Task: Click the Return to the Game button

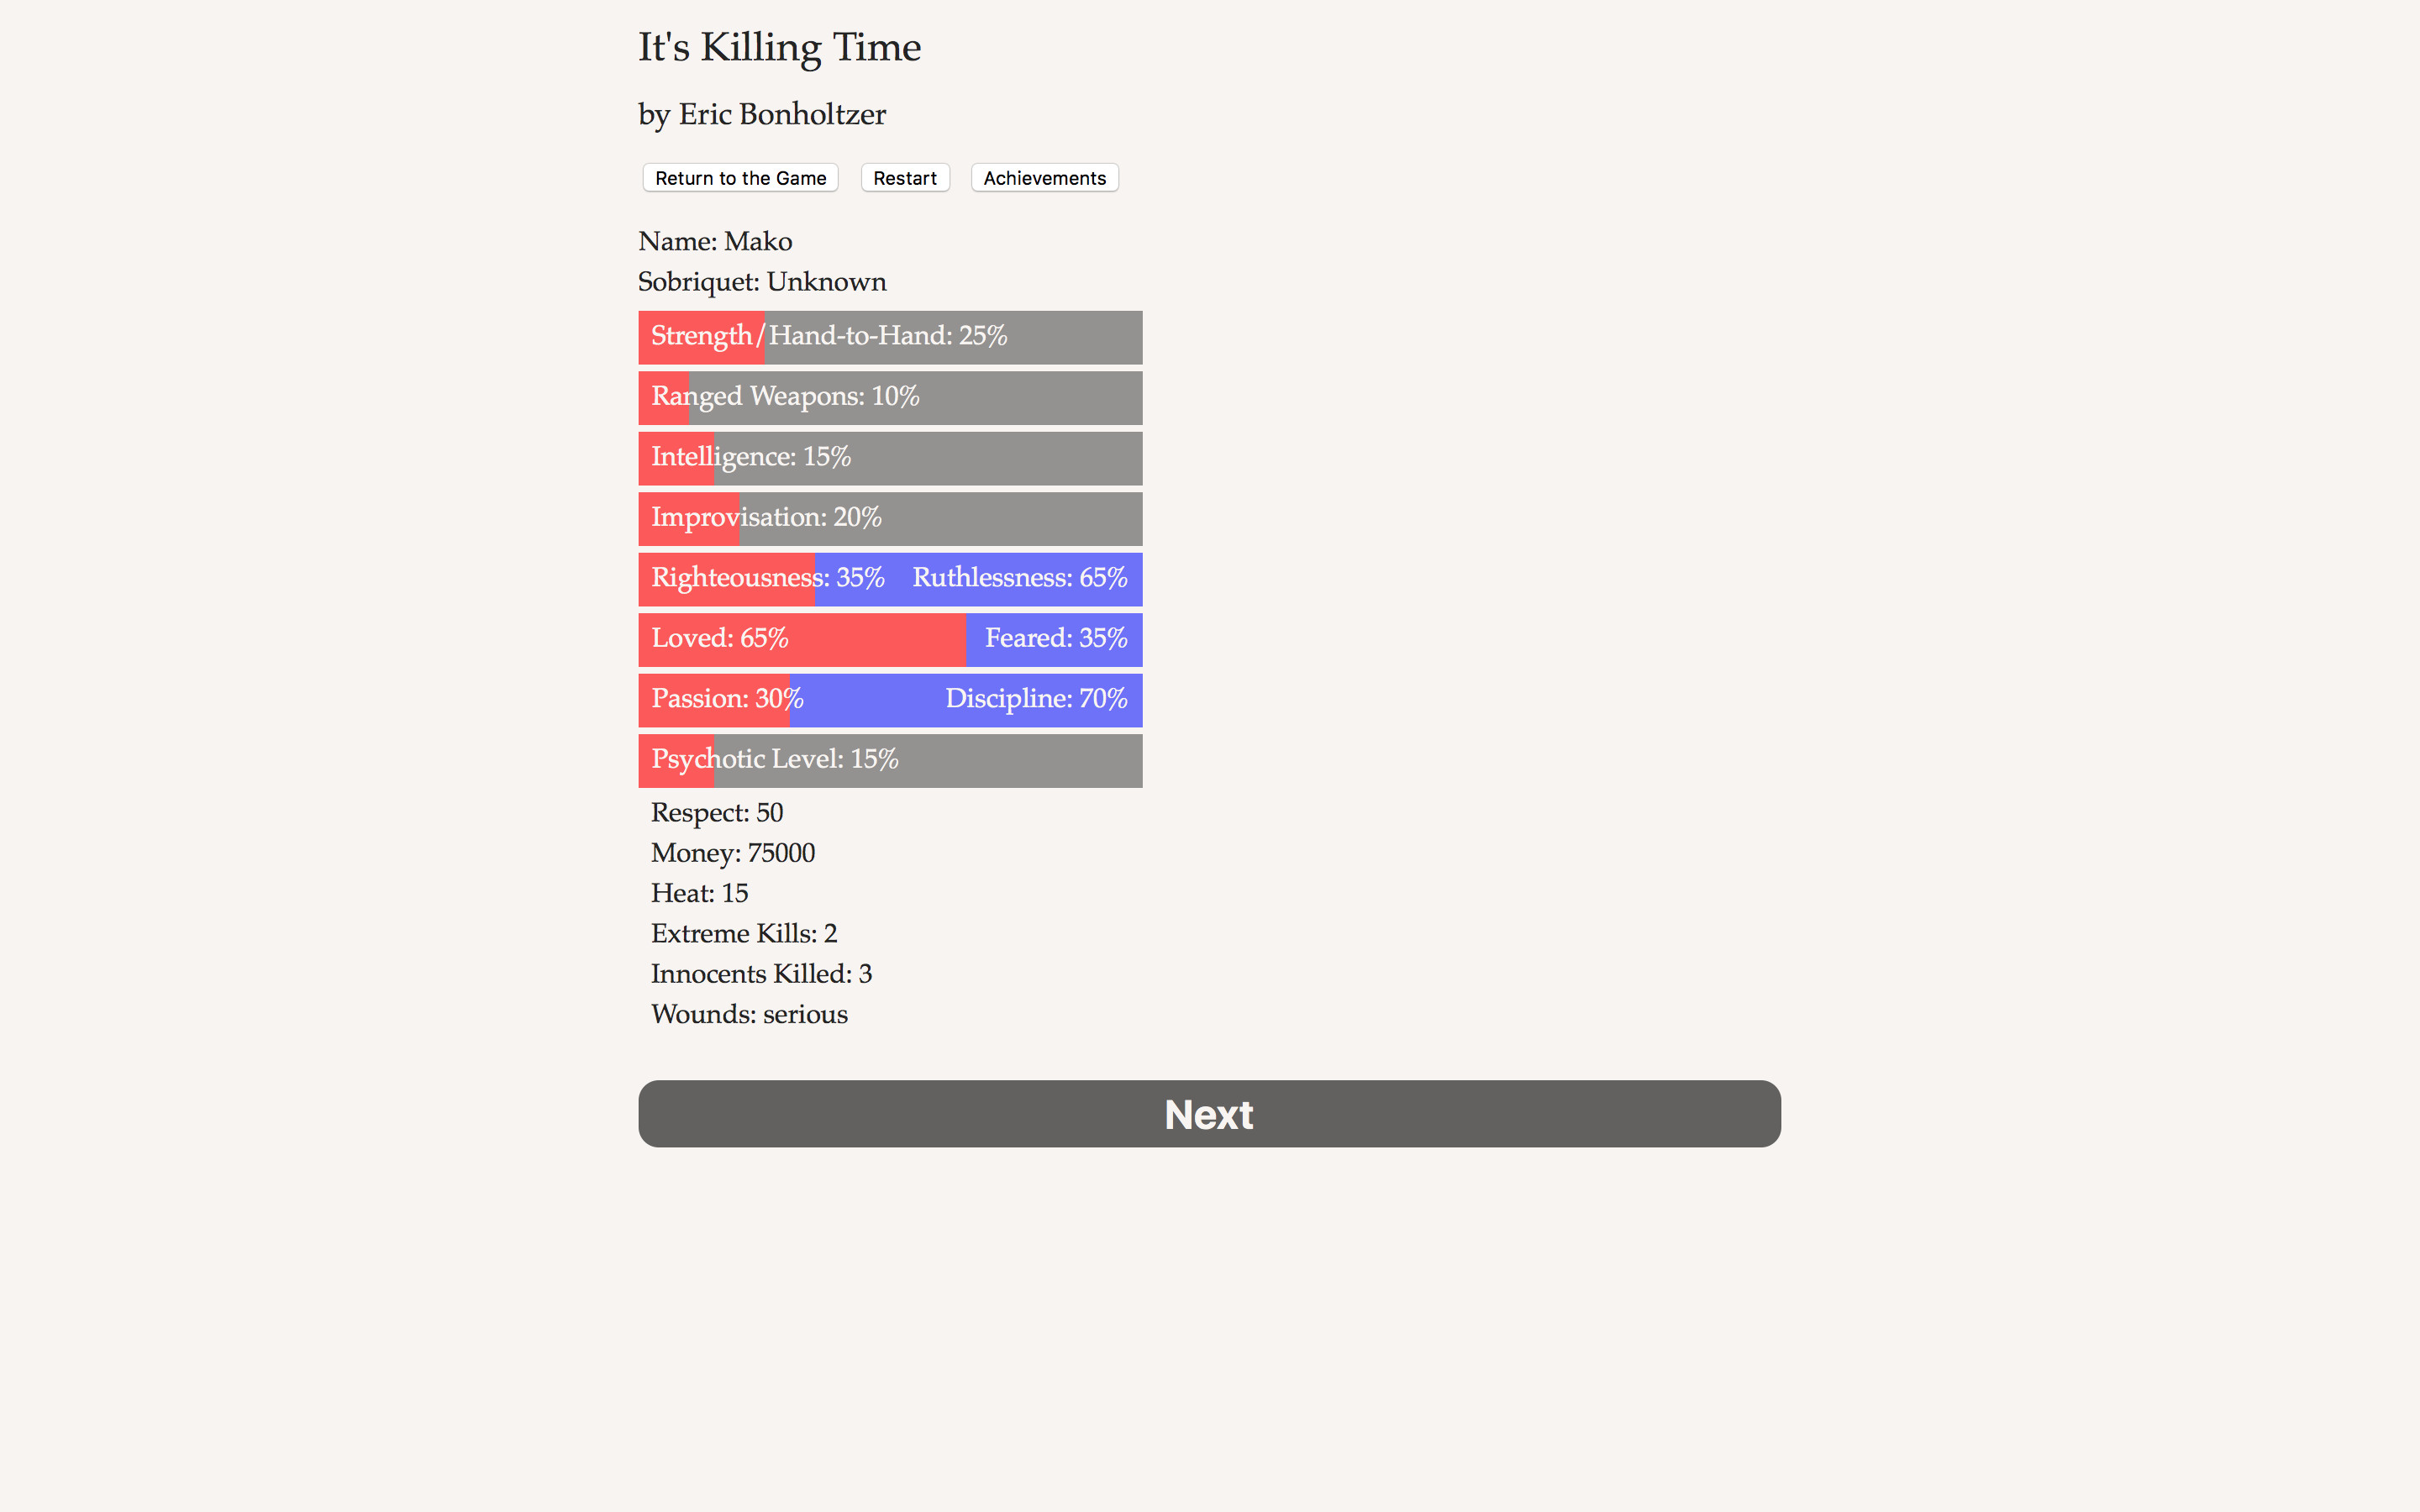Action: tap(740, 177)
